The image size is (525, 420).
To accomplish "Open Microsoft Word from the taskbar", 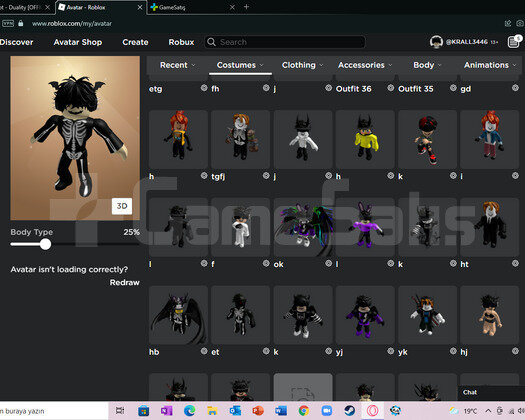I will point(281,411).
